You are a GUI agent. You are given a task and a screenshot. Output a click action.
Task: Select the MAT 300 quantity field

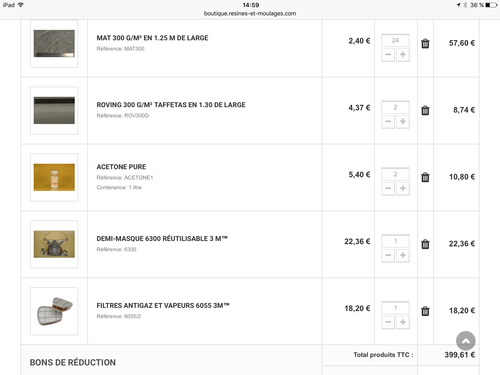tap(395, 40)
